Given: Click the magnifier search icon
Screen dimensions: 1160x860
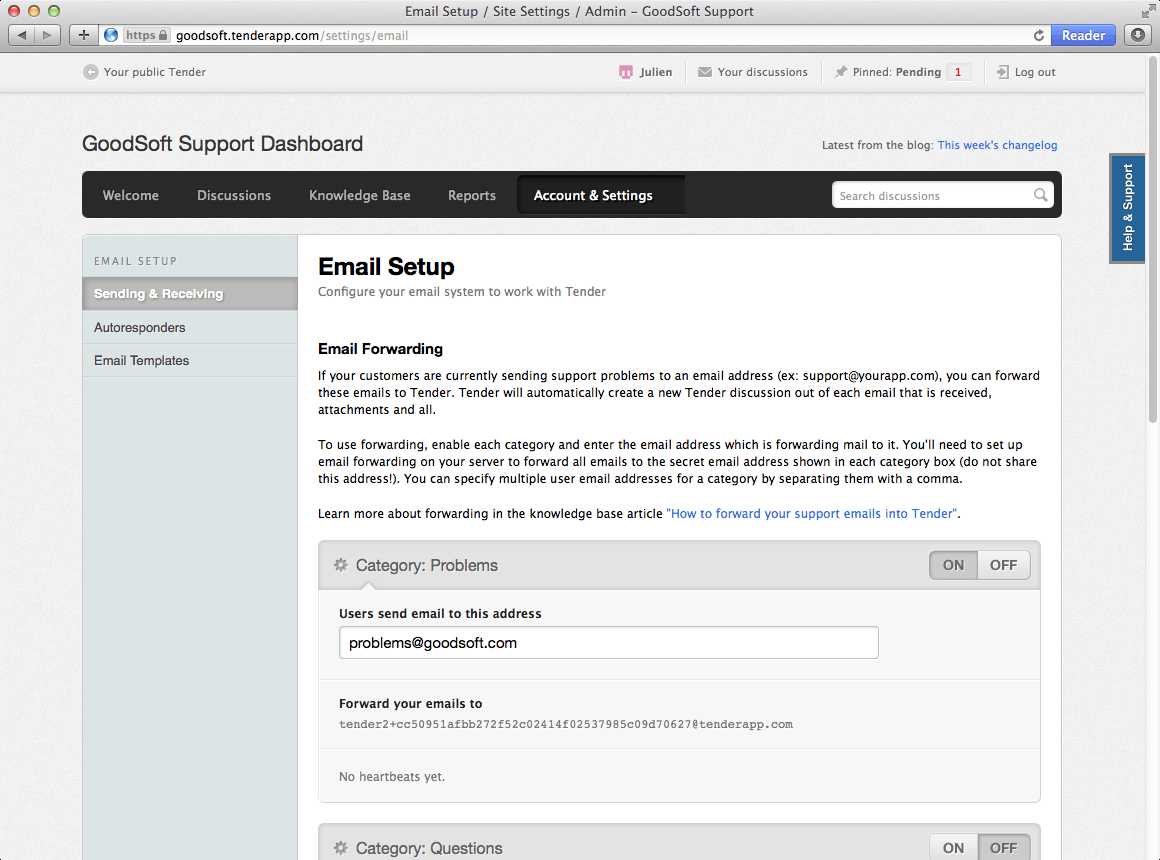Looking at the screenshot, I should tap(1040, 195).
